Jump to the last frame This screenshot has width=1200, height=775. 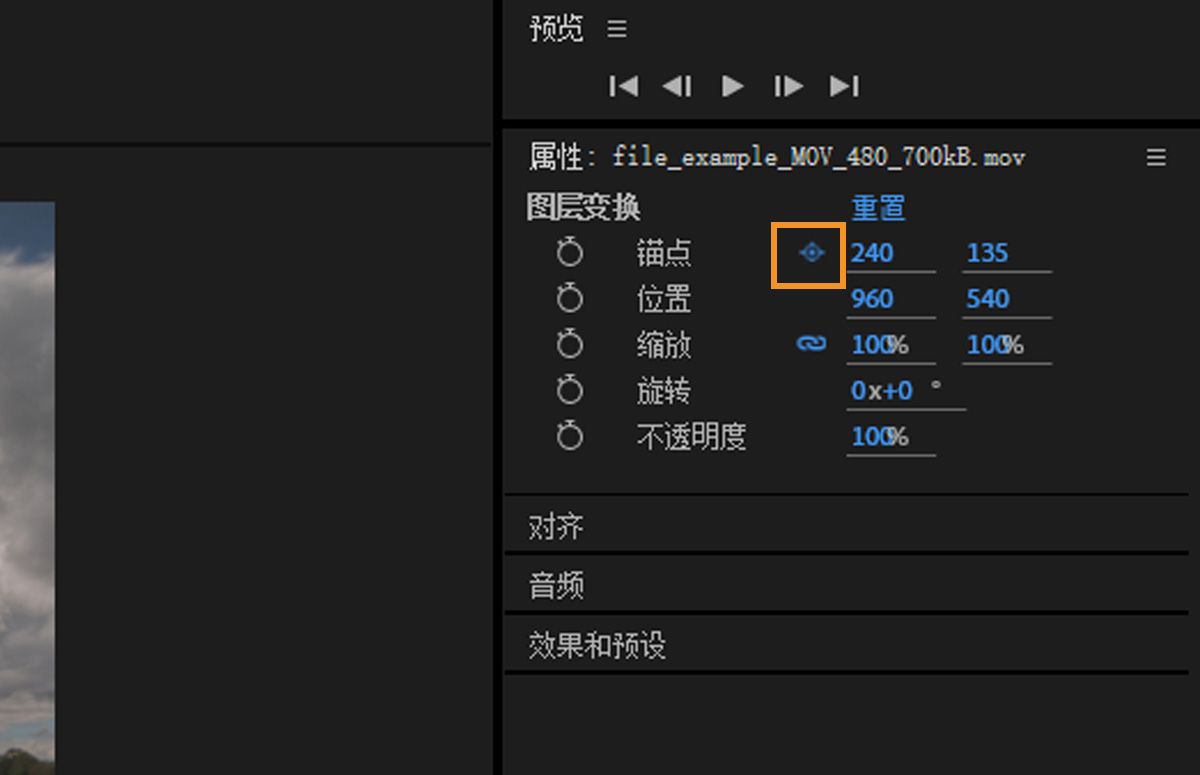point(845,86)
